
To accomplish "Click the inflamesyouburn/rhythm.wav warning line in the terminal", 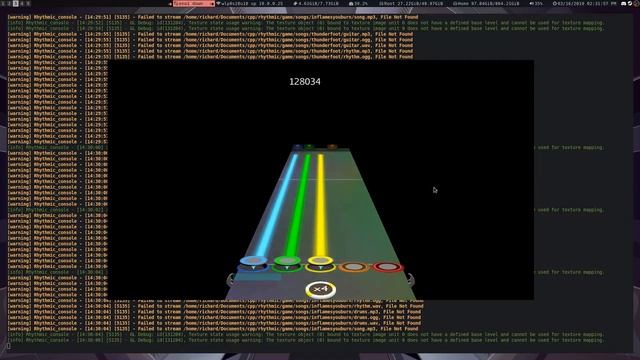I will point(216,306).
